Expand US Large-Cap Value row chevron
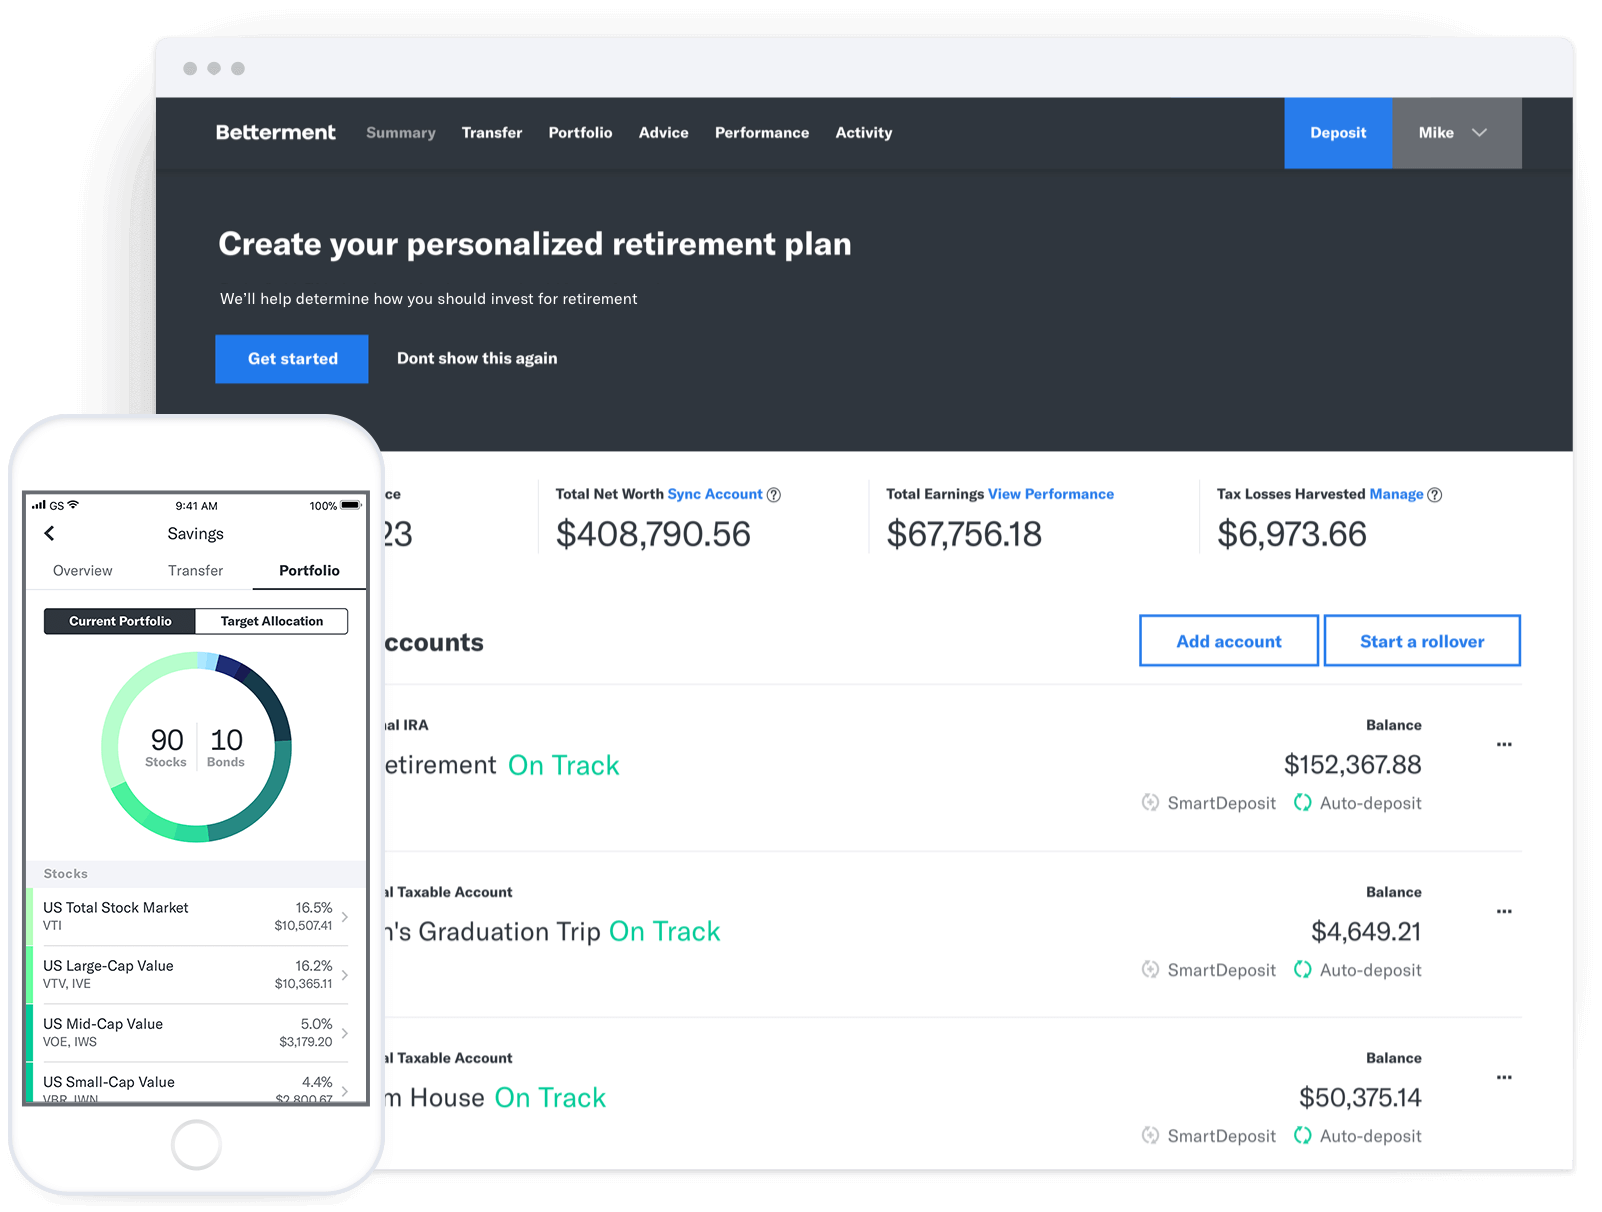 (345, 974)
